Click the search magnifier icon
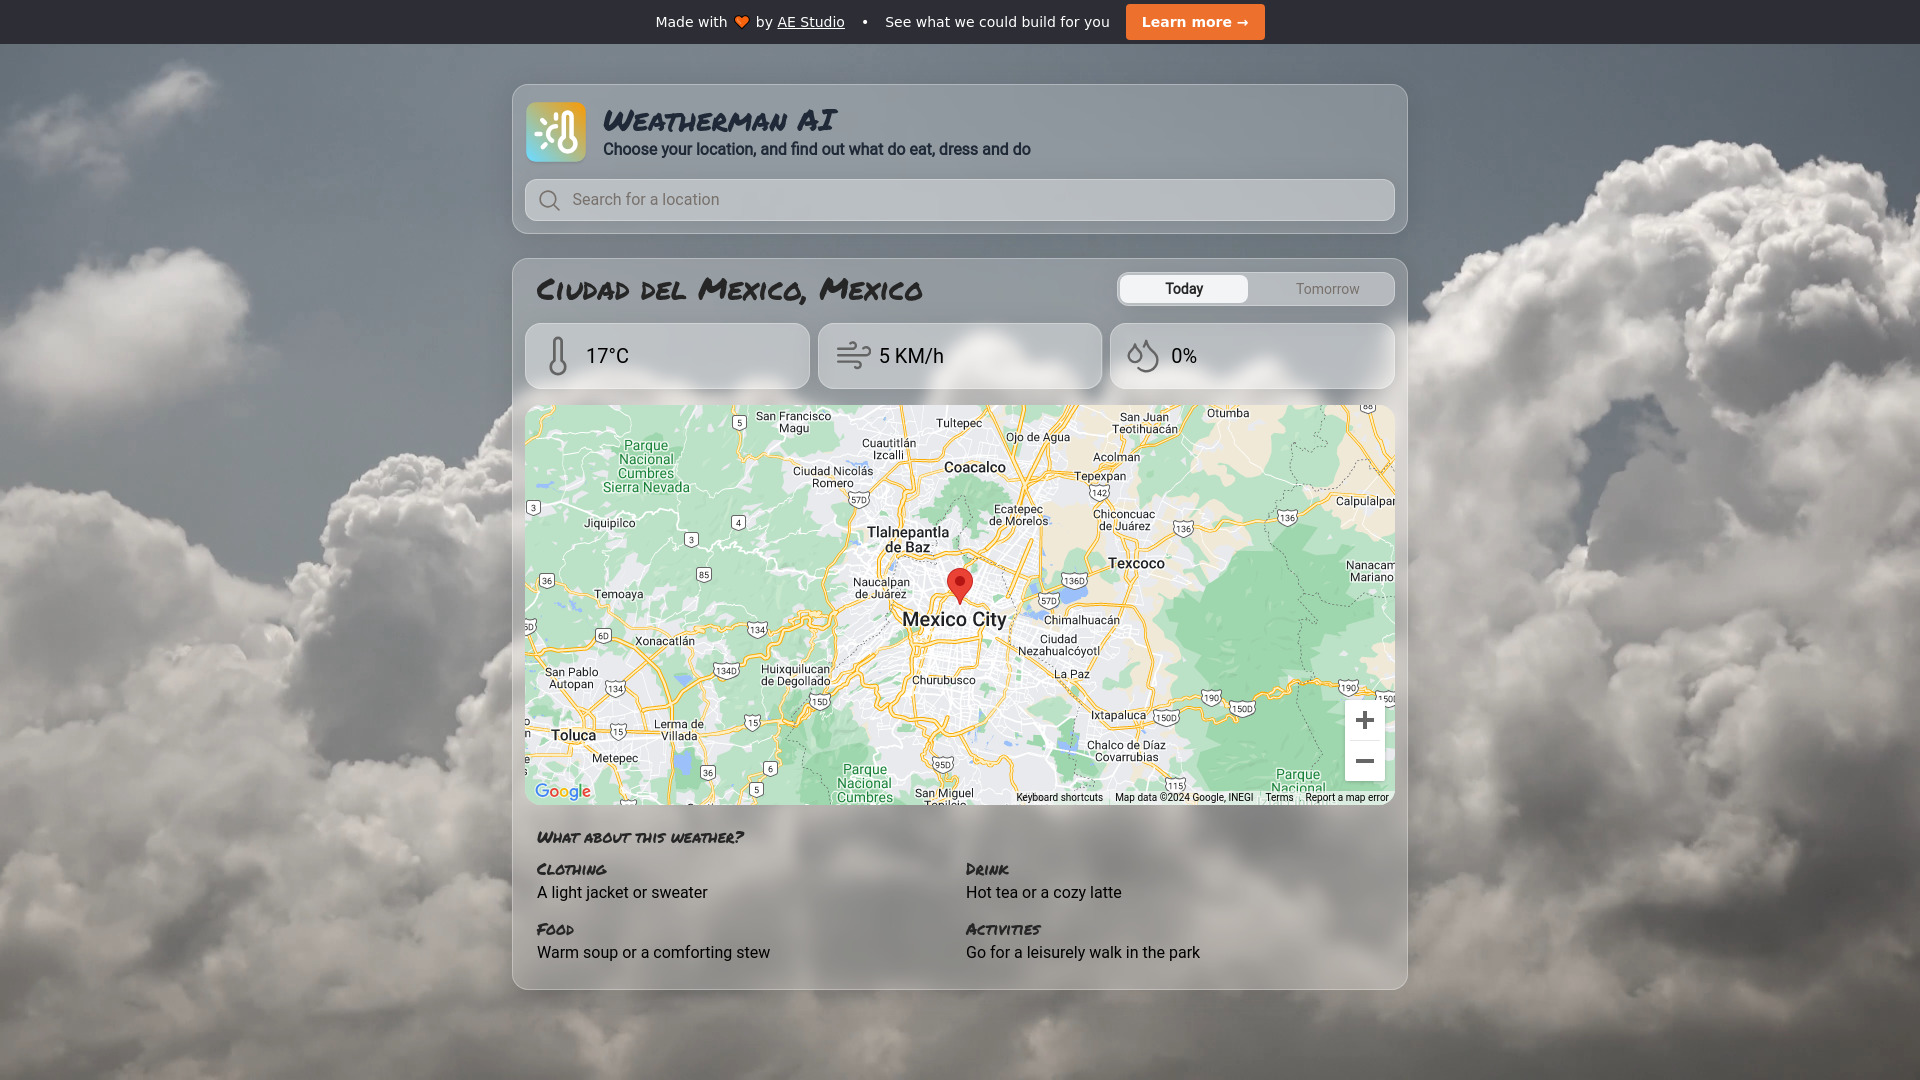 tap(549, 200)
